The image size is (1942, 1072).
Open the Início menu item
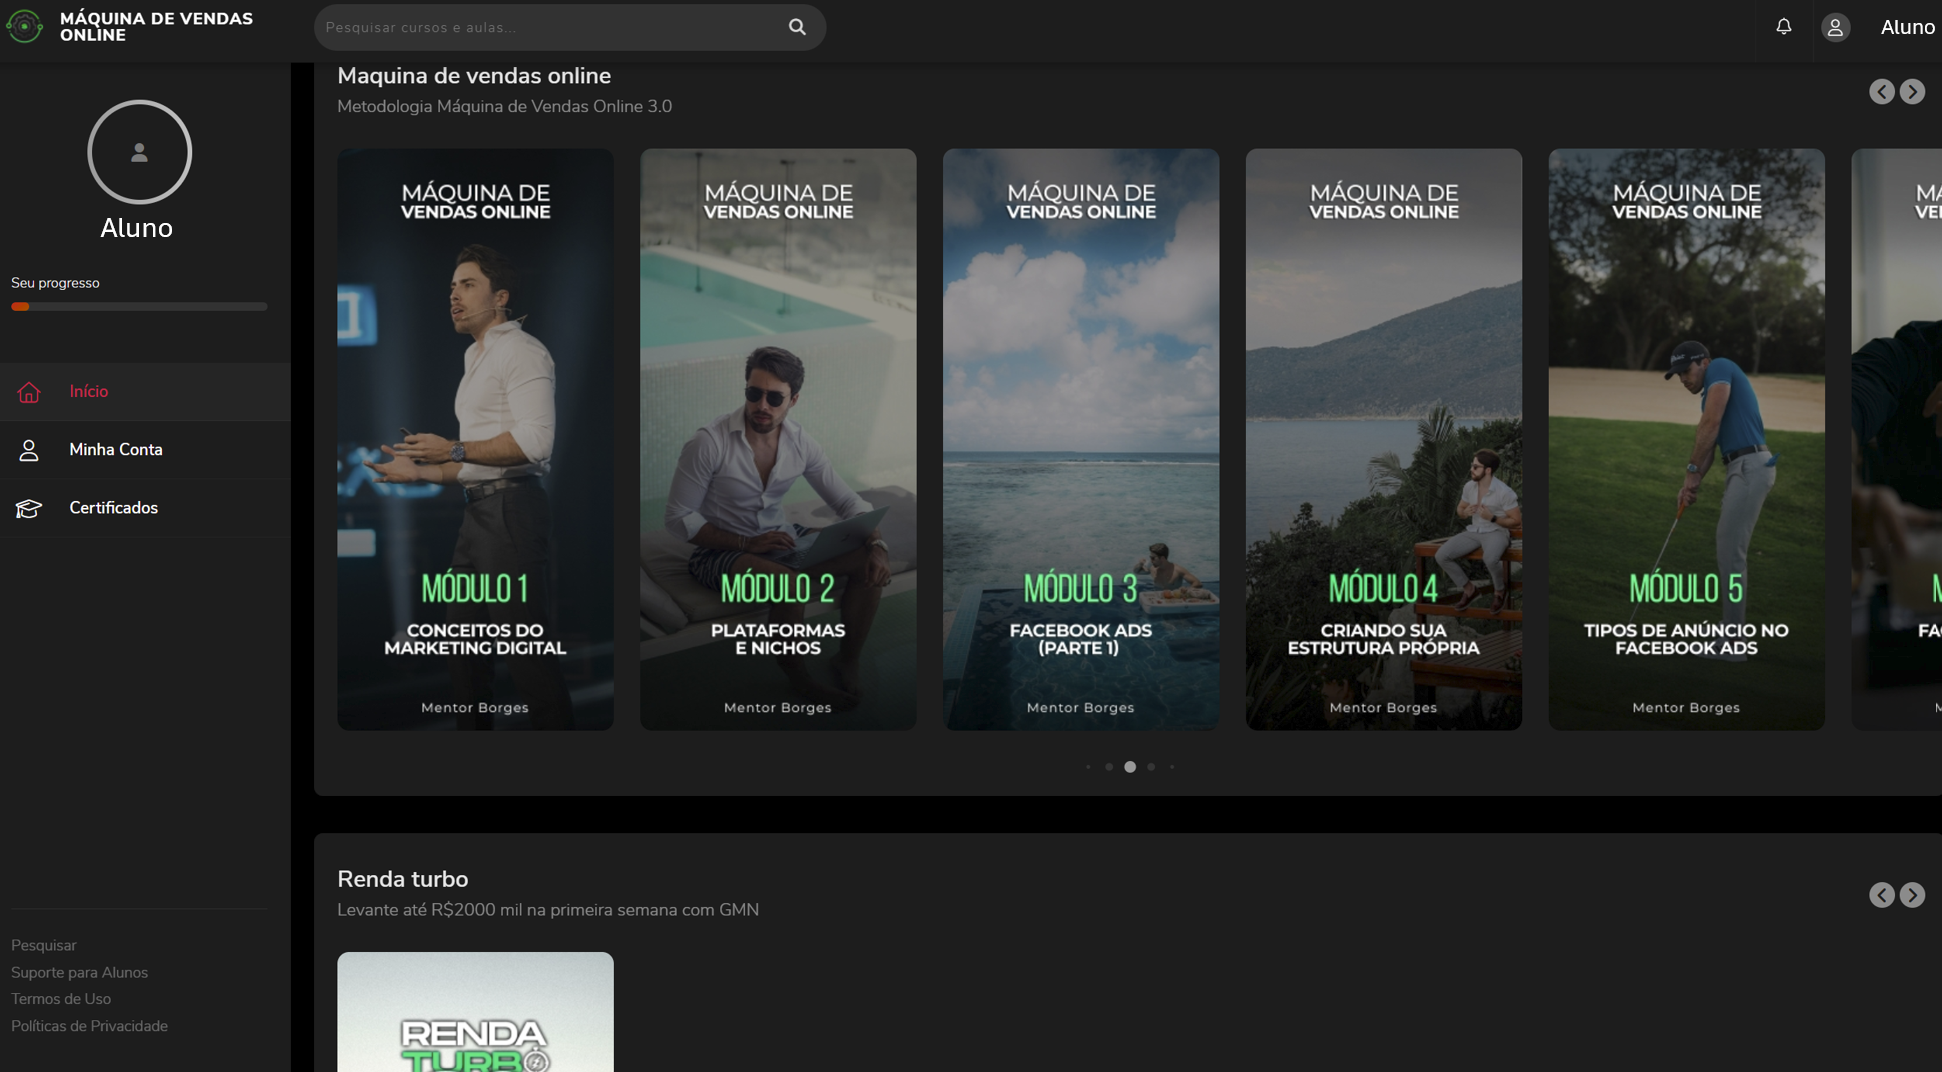coord(88,392)
